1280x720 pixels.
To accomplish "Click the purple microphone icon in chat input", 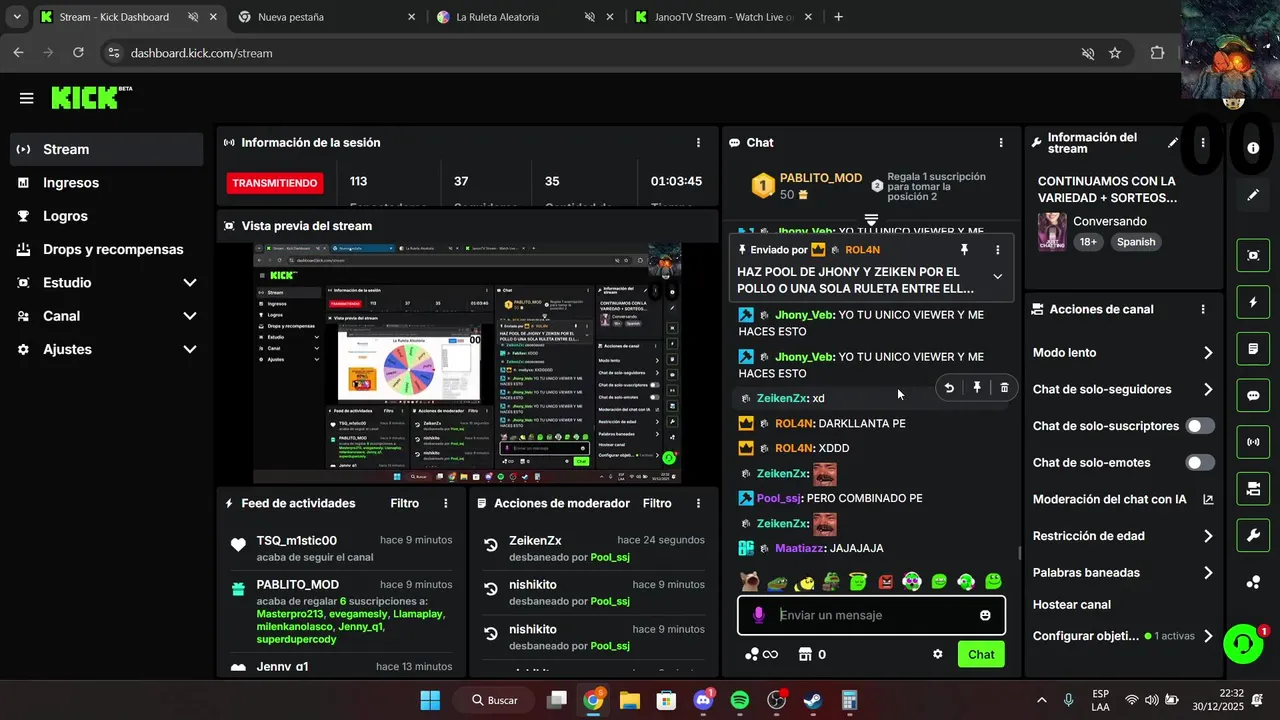I will (759, 615).
